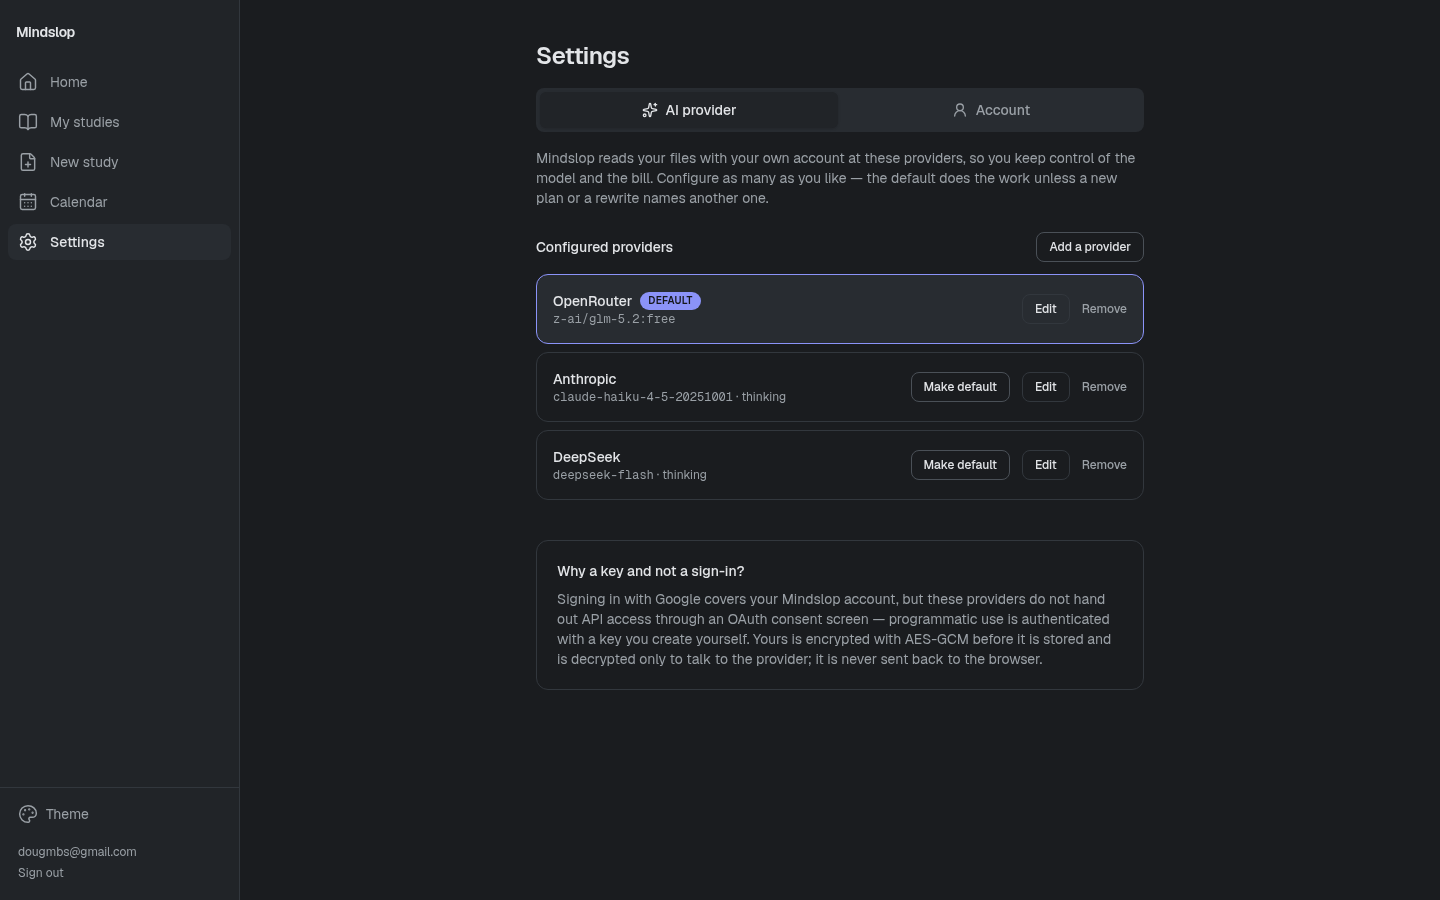Screen dimensions: 1440x900
Task: Click the Theme palette icon
Action: click(x=28, y=814)
